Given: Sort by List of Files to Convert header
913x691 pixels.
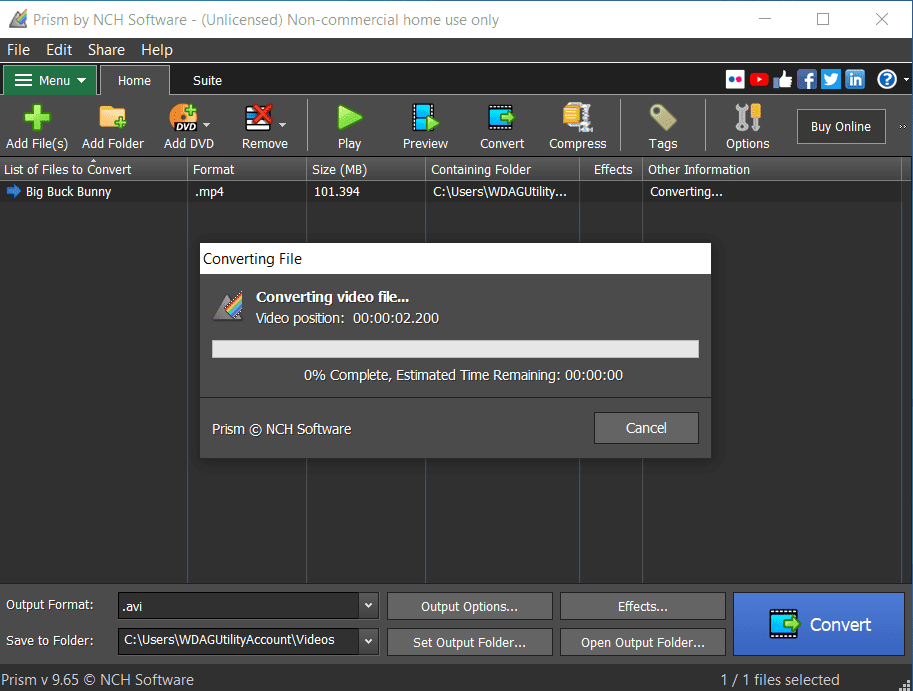Looking at the screenshot, I should coord(94,169).
